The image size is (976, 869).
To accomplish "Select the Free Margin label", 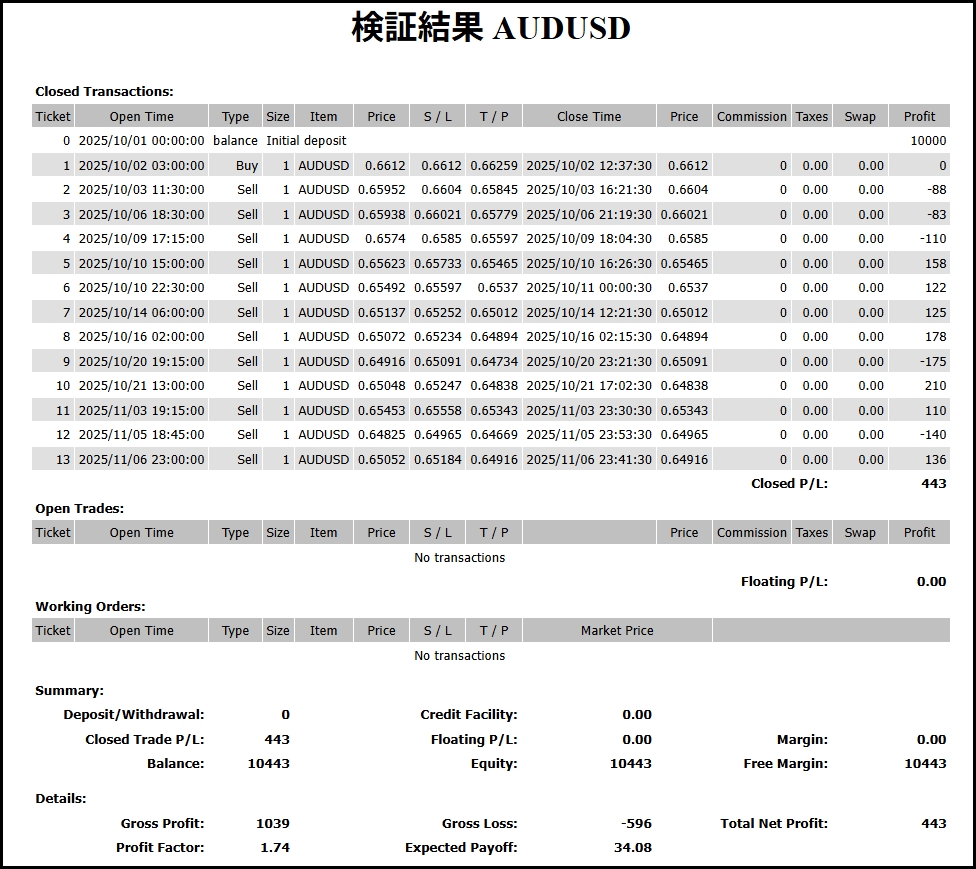I will pos(785,763).
